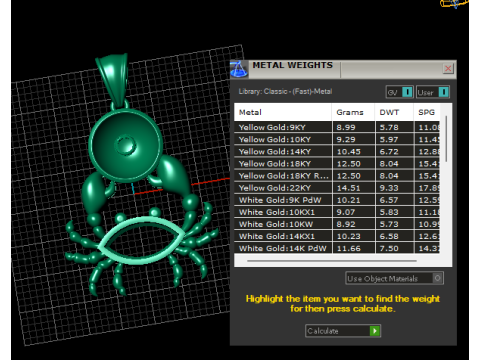Select the Yellow Gold:14KY row

337,152
